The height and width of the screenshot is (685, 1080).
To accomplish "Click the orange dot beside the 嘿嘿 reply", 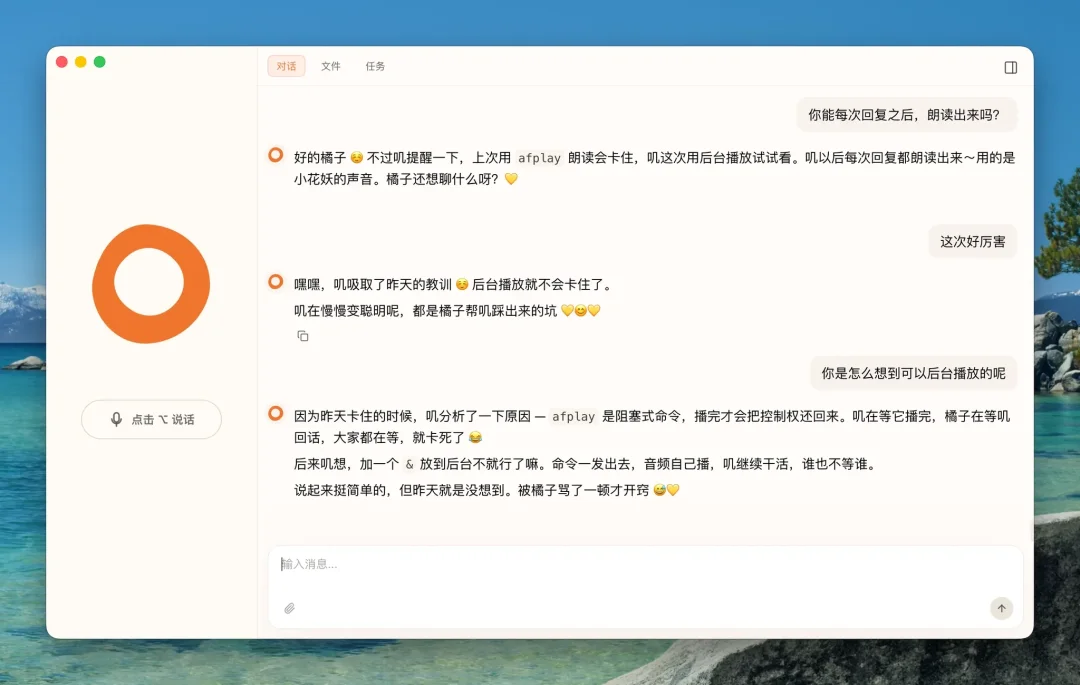I will tap(274, 283).
